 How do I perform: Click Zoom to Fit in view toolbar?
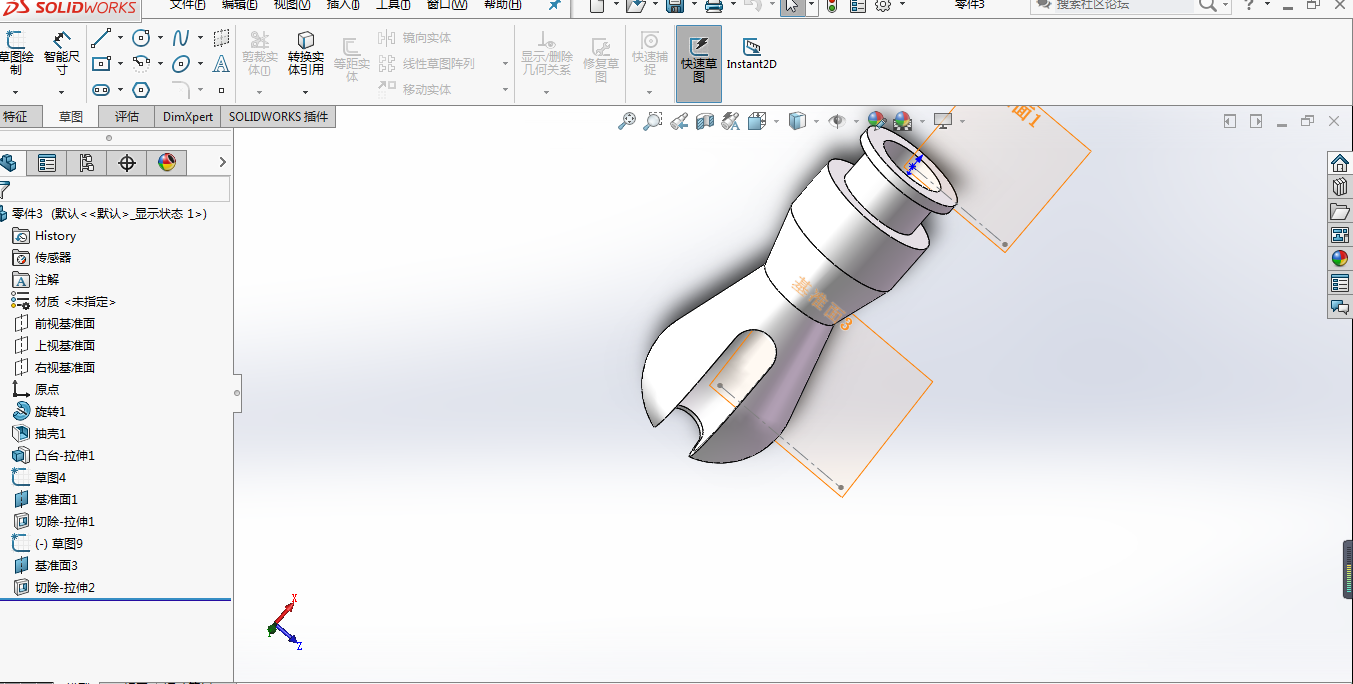point(627,121)
